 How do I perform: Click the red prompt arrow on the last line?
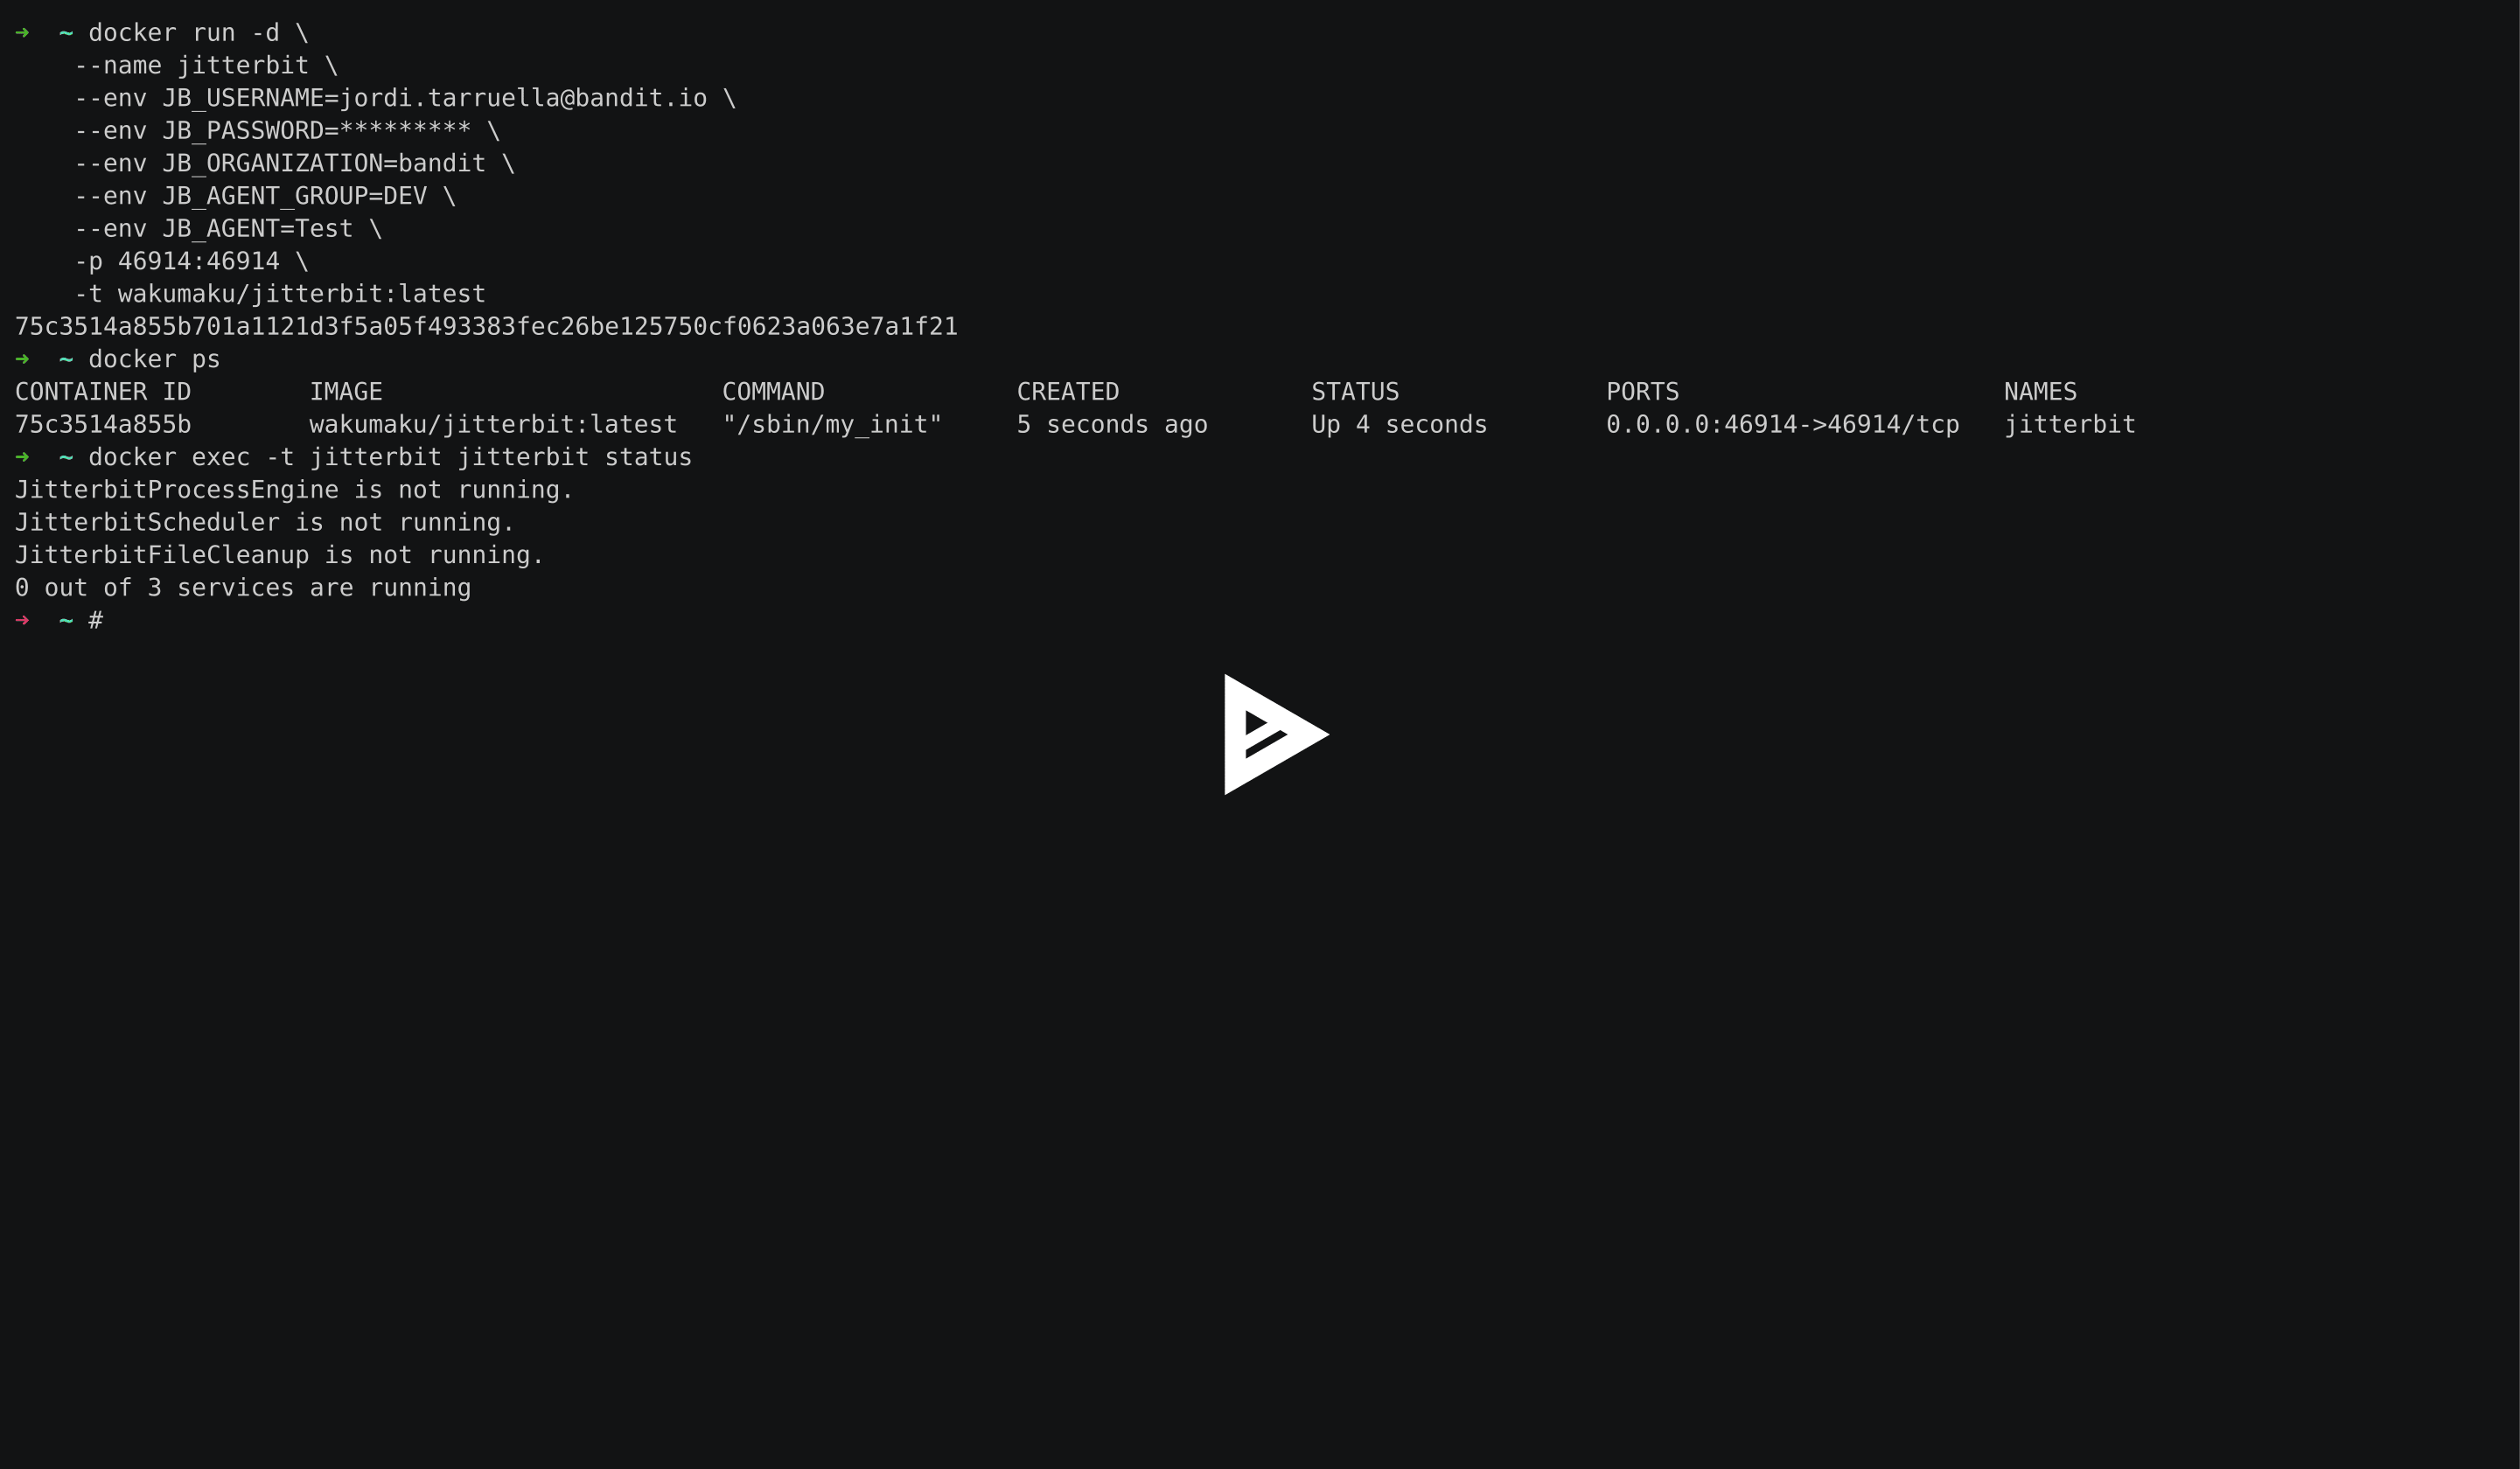click(22, 621)
